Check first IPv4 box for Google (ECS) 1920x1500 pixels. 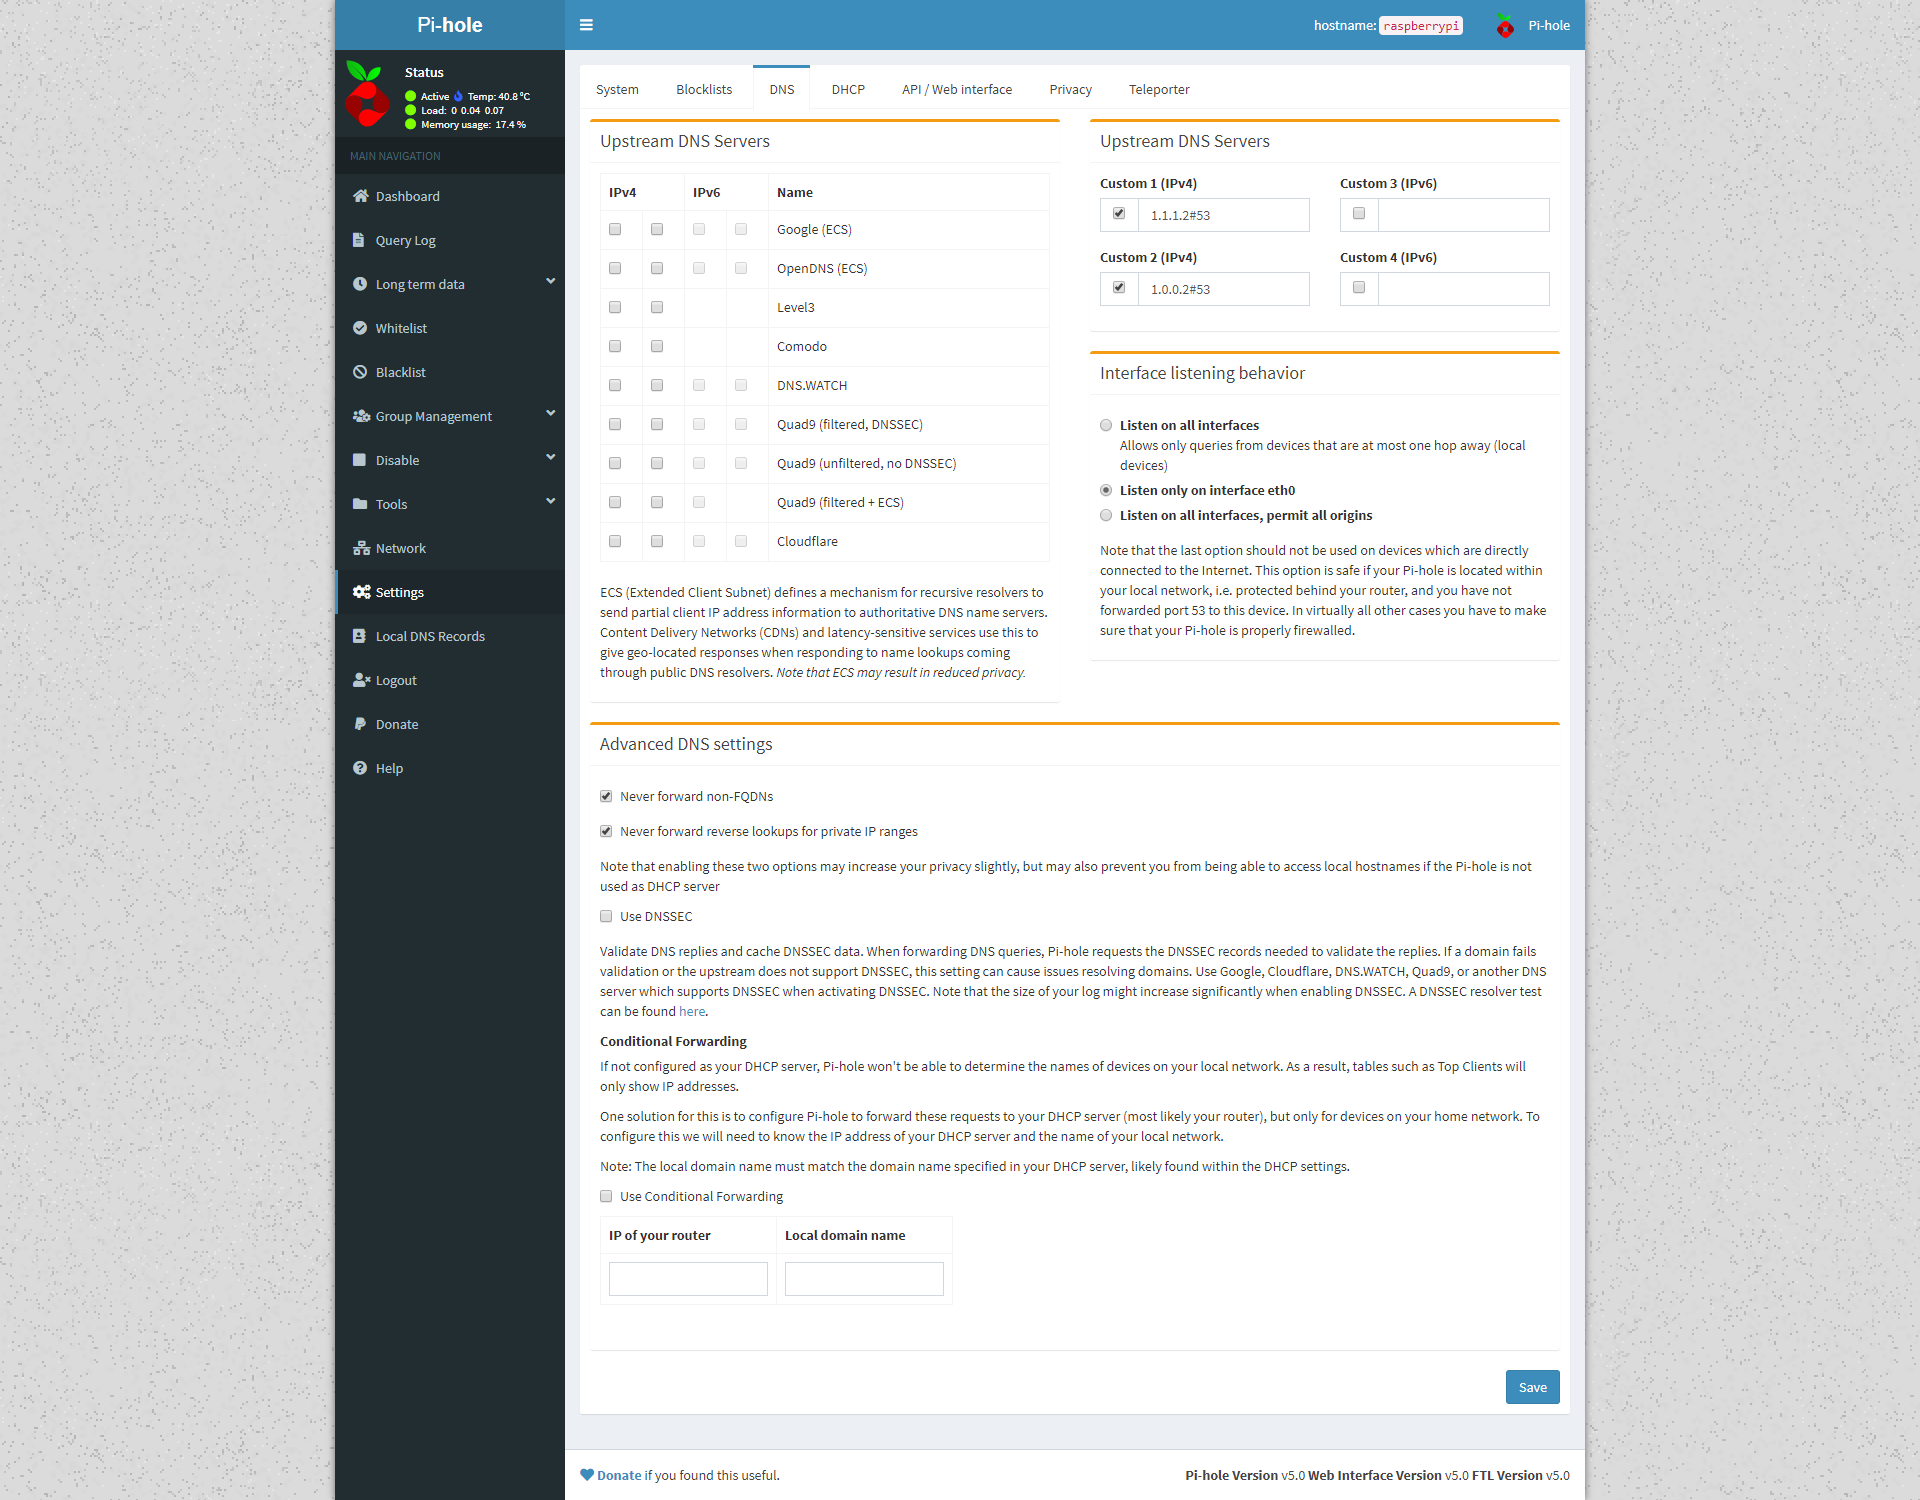point(615,229)
